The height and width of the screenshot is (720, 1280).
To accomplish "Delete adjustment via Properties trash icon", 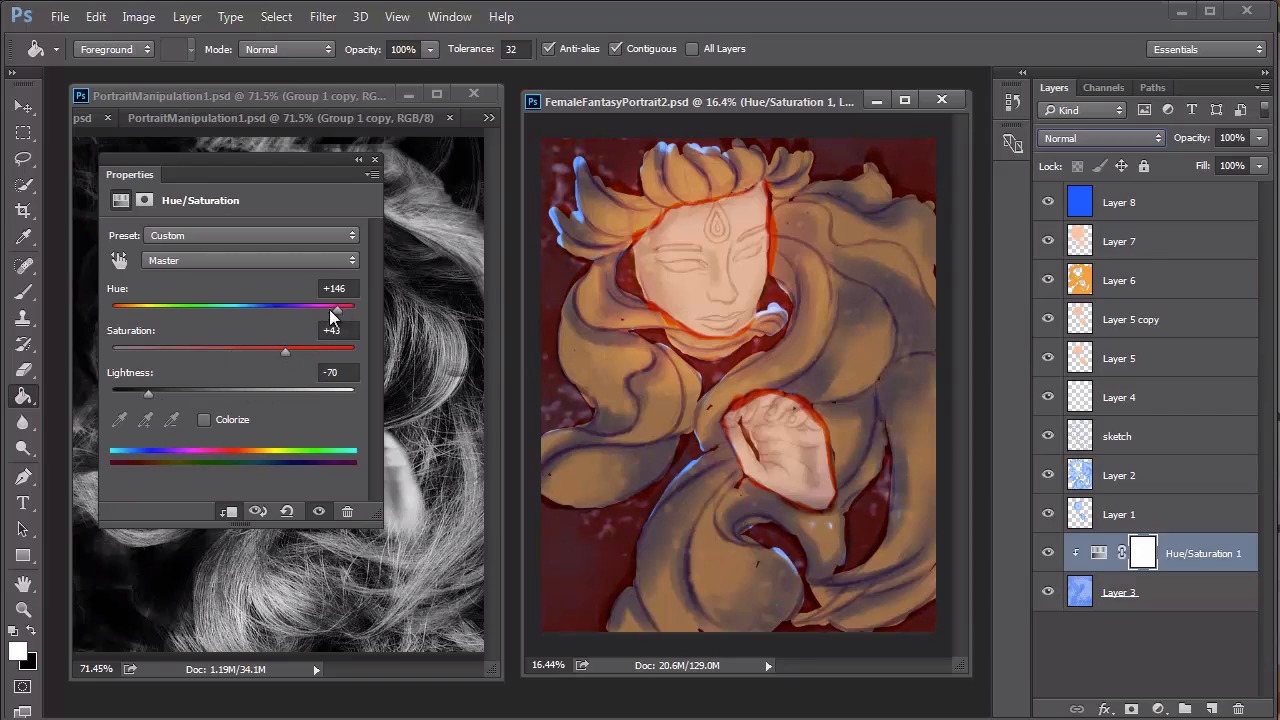I will click(347, 512).
